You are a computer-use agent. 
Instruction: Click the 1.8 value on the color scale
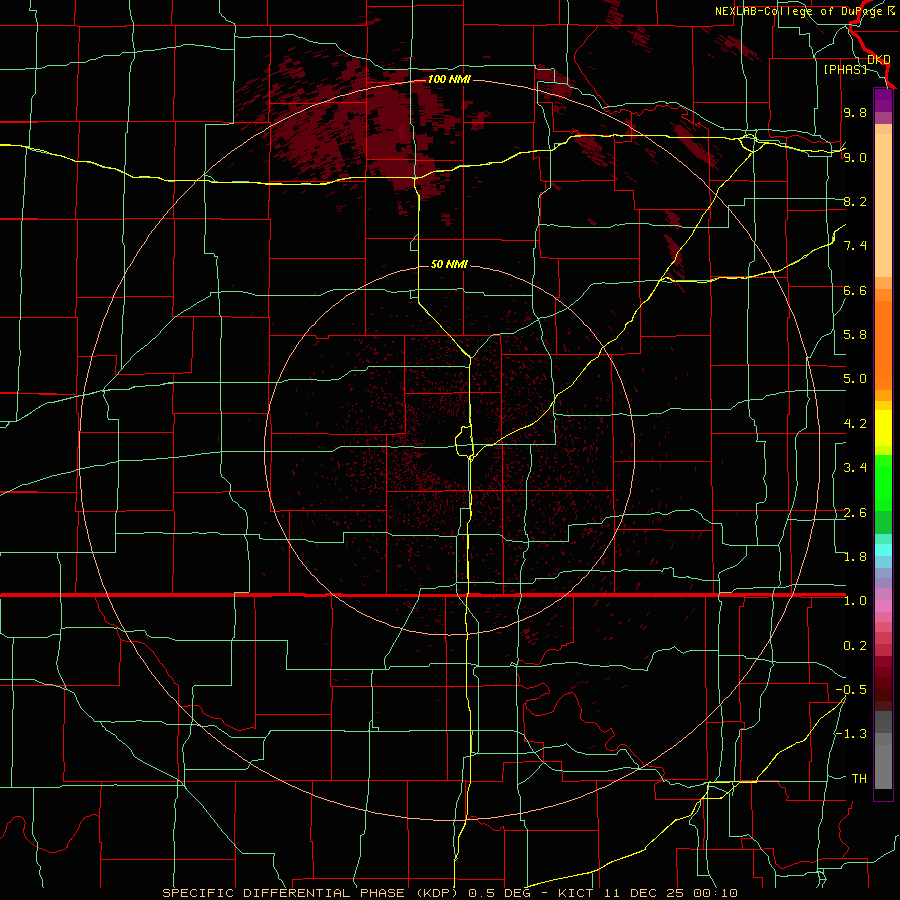click(855, 557)
